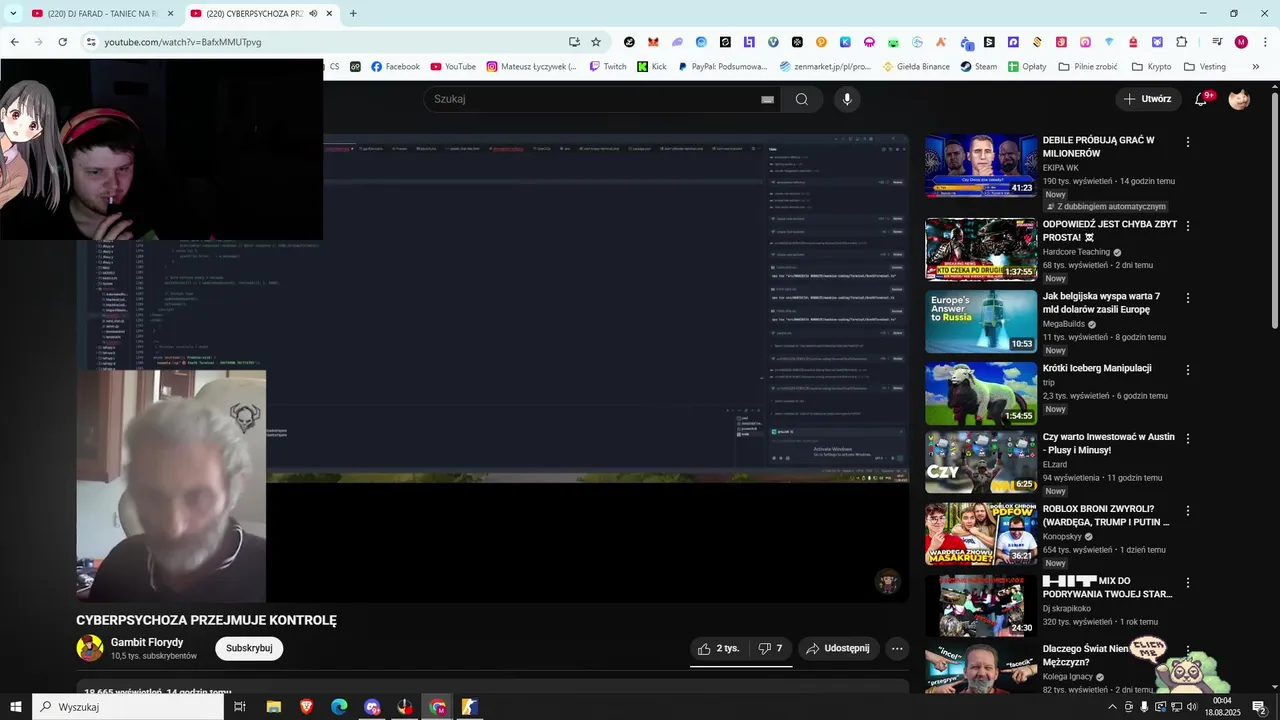Dislike the video with thumbs down
This screenshot has height=720, width=1280.
click(x=771, y=648)
